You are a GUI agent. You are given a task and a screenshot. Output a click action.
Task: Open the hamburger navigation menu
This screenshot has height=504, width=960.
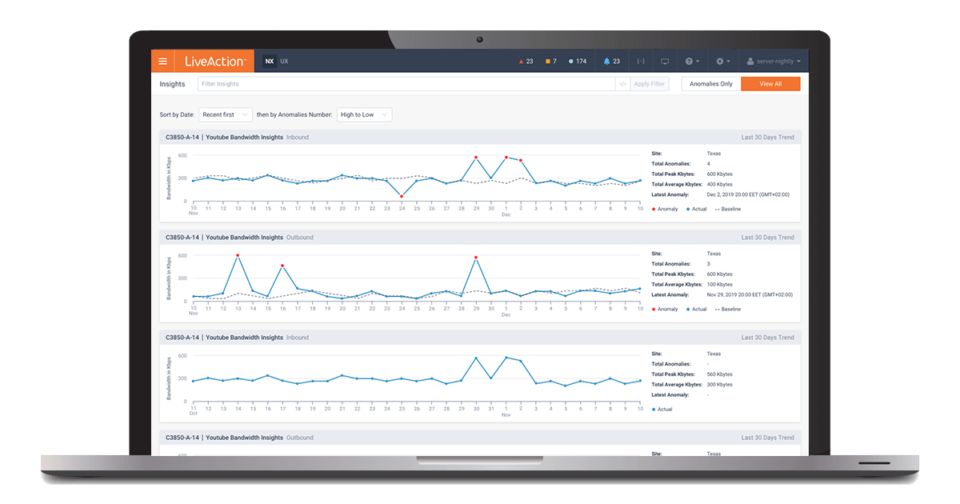[x=163, y=61]
